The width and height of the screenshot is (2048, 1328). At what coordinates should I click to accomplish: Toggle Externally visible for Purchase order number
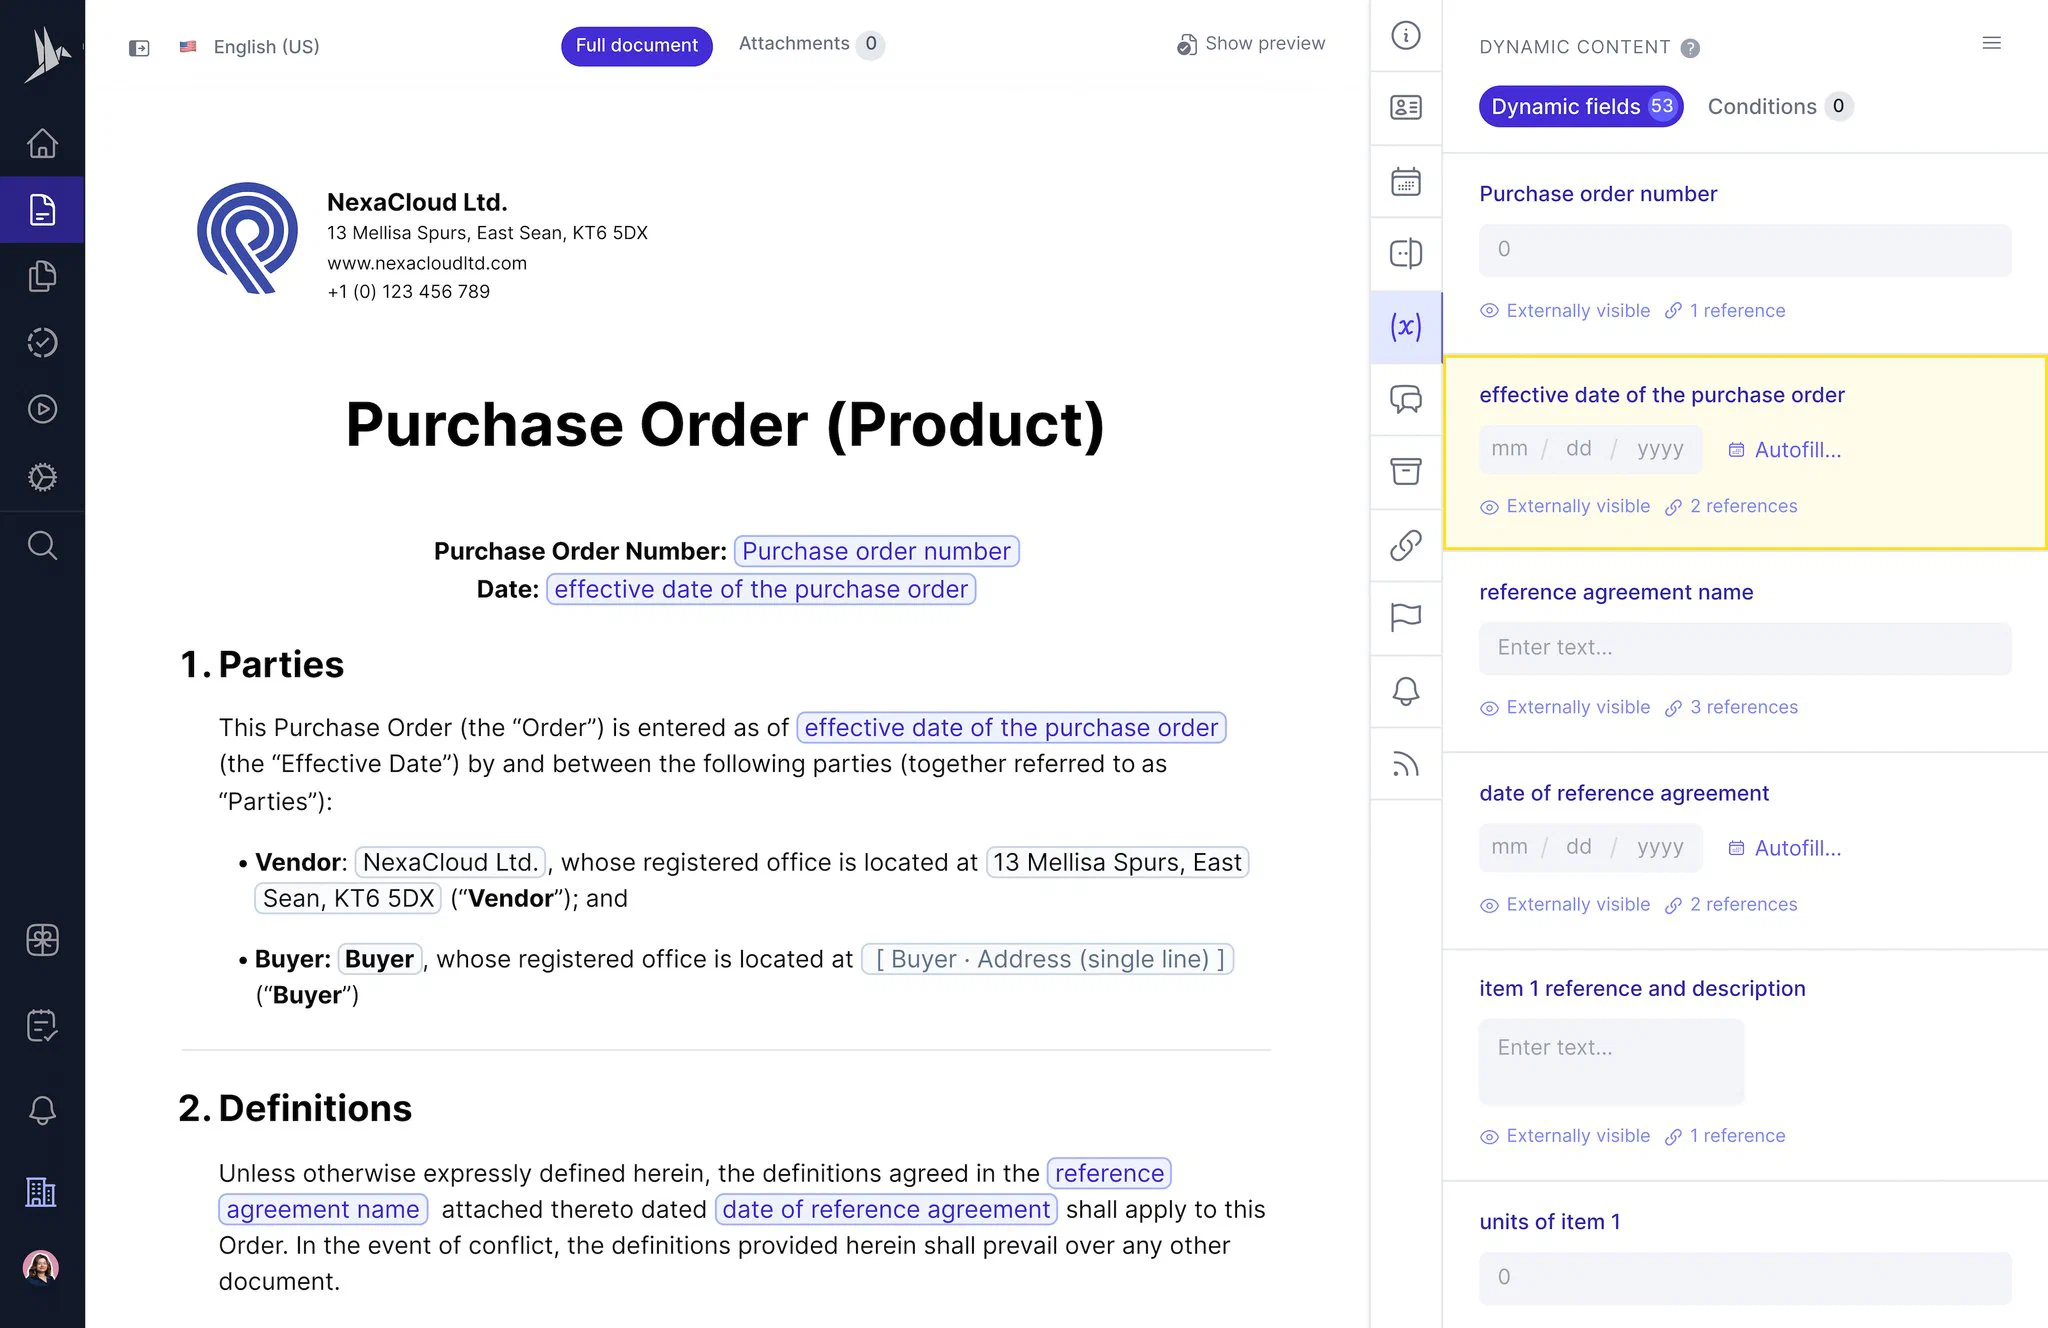pyautogui.click(x=1565, y=311)
